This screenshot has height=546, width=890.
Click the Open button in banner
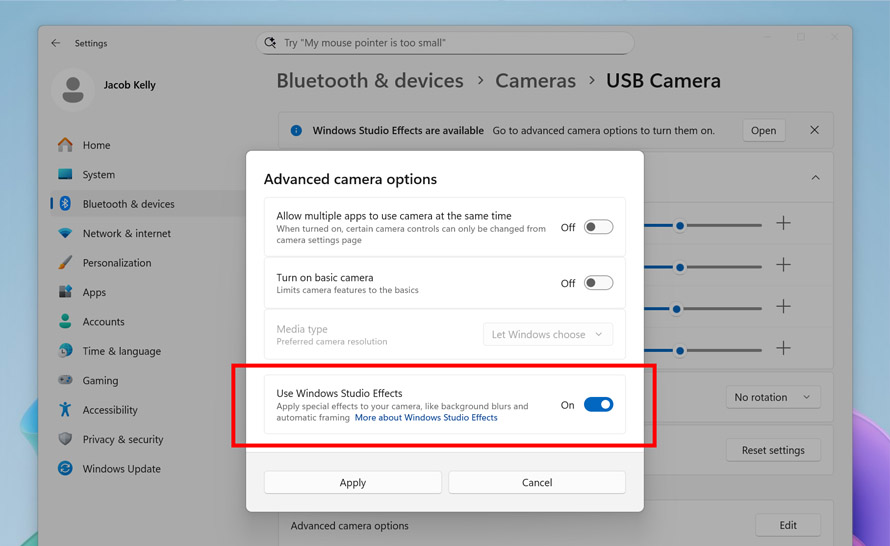[763, 131]
